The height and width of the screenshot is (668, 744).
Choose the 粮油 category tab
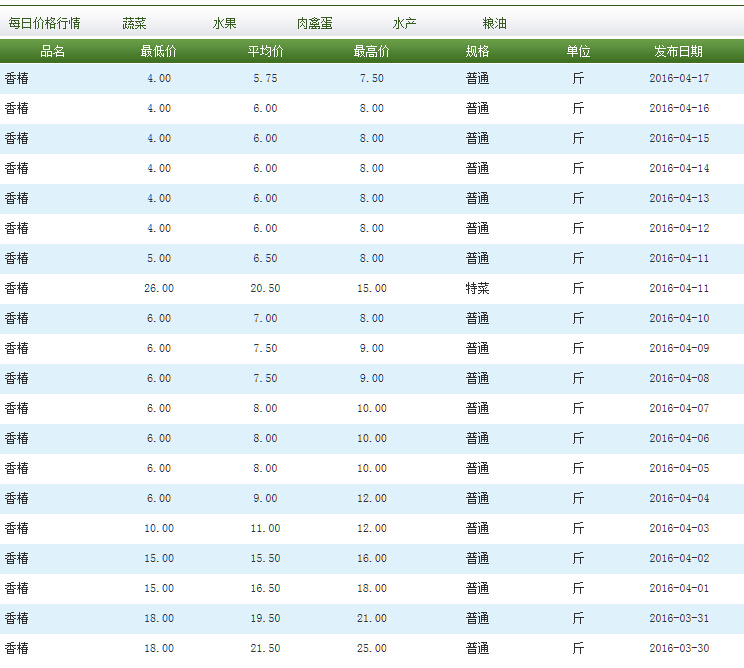click(x=495, y=23)
